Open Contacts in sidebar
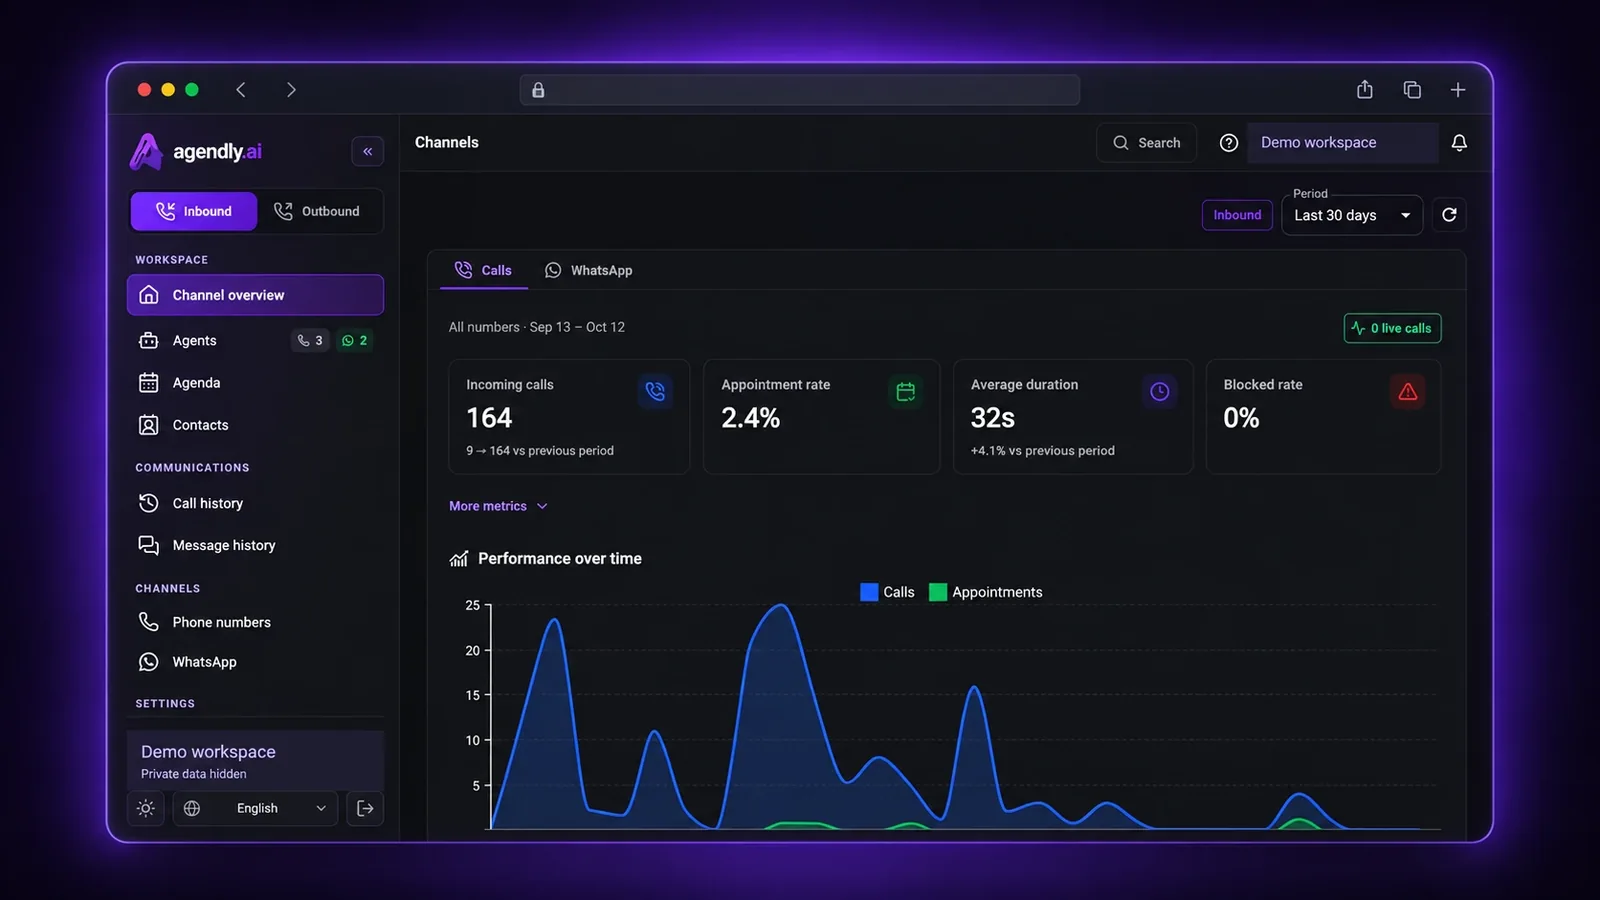Viewport: 1600px width, 900px height. (255, 425)
